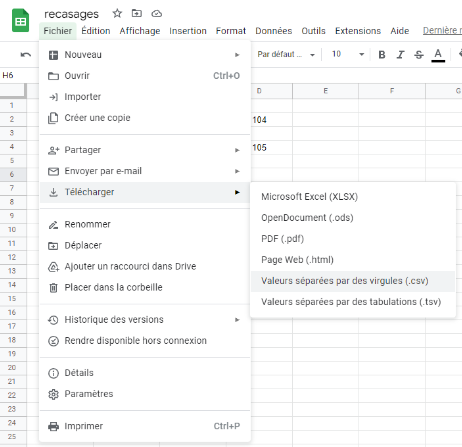Click the cell containing 104
The image size is (462, 447).
click(271, 120)
